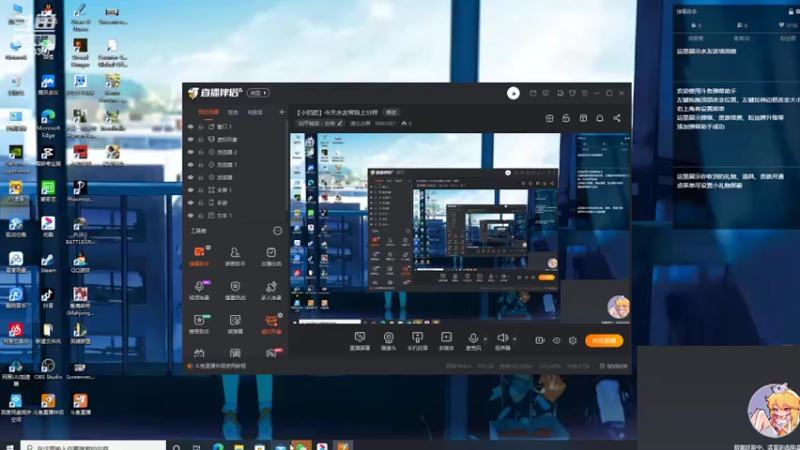Viewport: 800px width, 450px height.
Task: Hide the 浏览器 2 source layer
Action: click(191, 152)
